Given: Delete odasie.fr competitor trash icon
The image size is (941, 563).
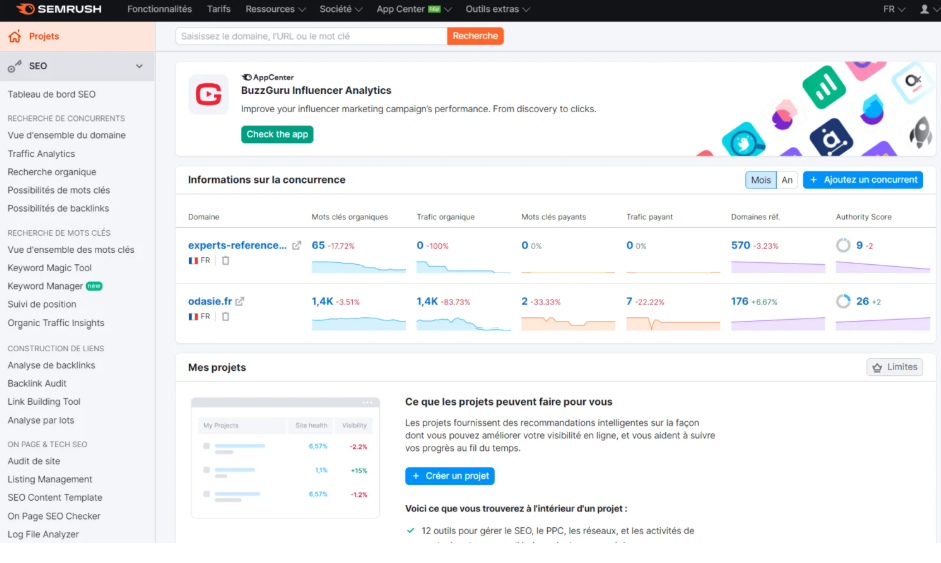Looking at the screenshot, I should [226, 316].
